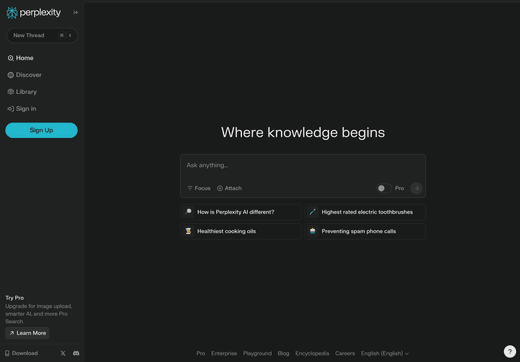Open the X (Twitter) social icon
Screen dimensions: 520x362
coord(63,353)
